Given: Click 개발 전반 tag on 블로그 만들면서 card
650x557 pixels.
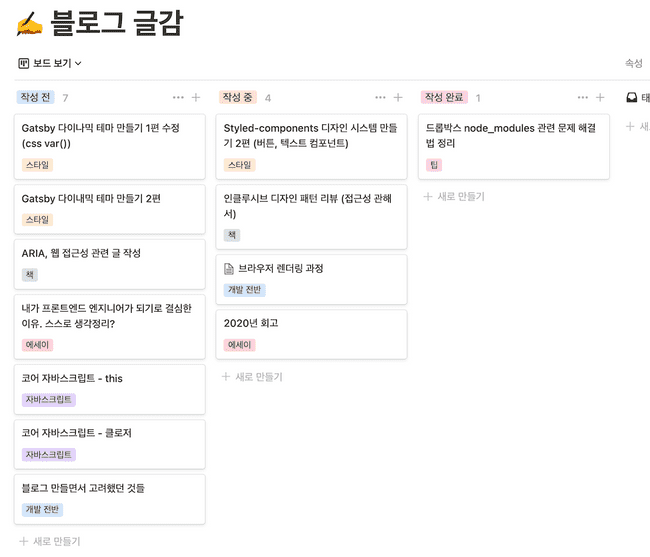Looking at the screenshot, I should click(x=42, y=509).
